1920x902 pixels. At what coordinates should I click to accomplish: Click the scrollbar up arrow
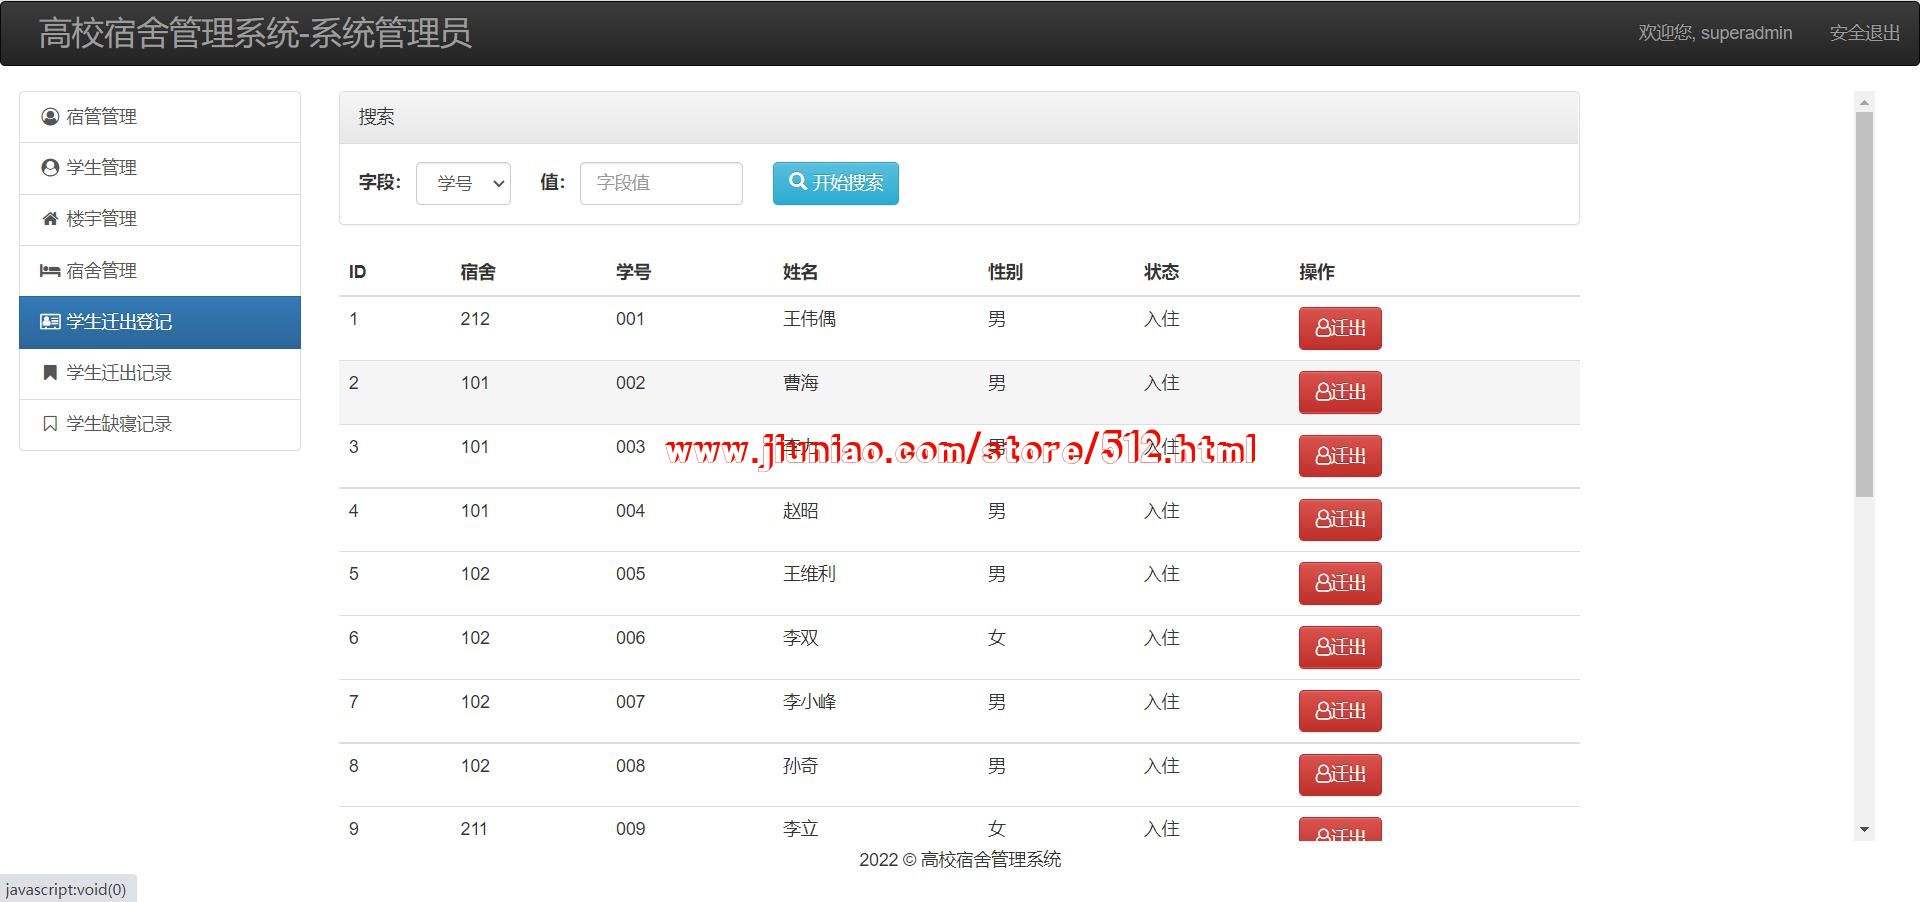point(1864,102)
